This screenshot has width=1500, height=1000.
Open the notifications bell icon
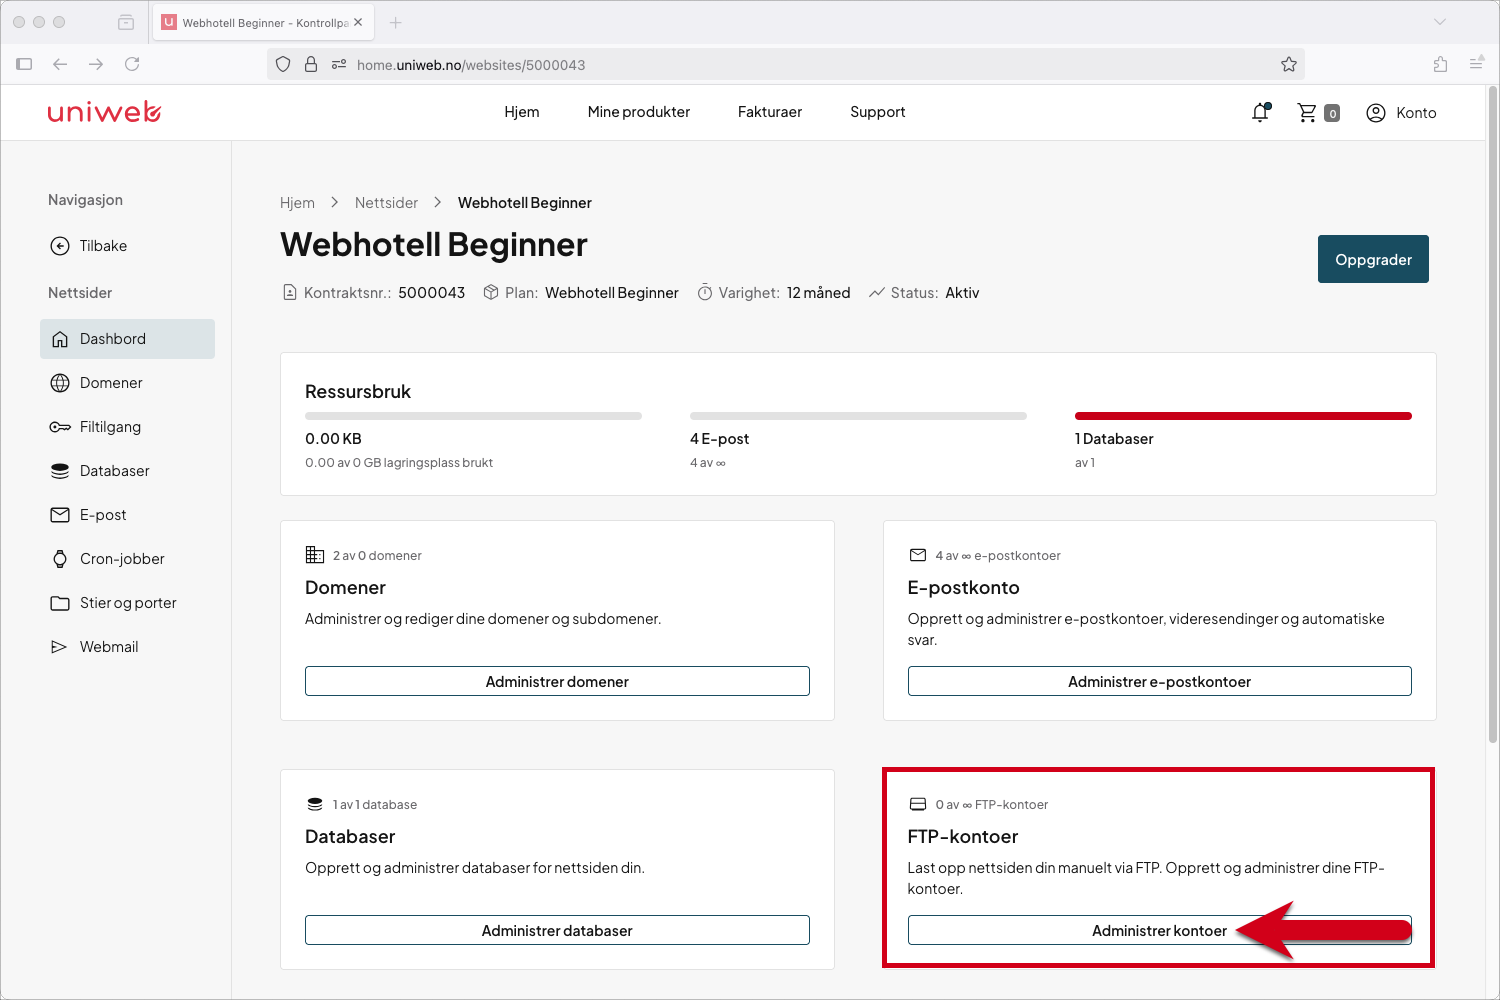(1261, 113)
